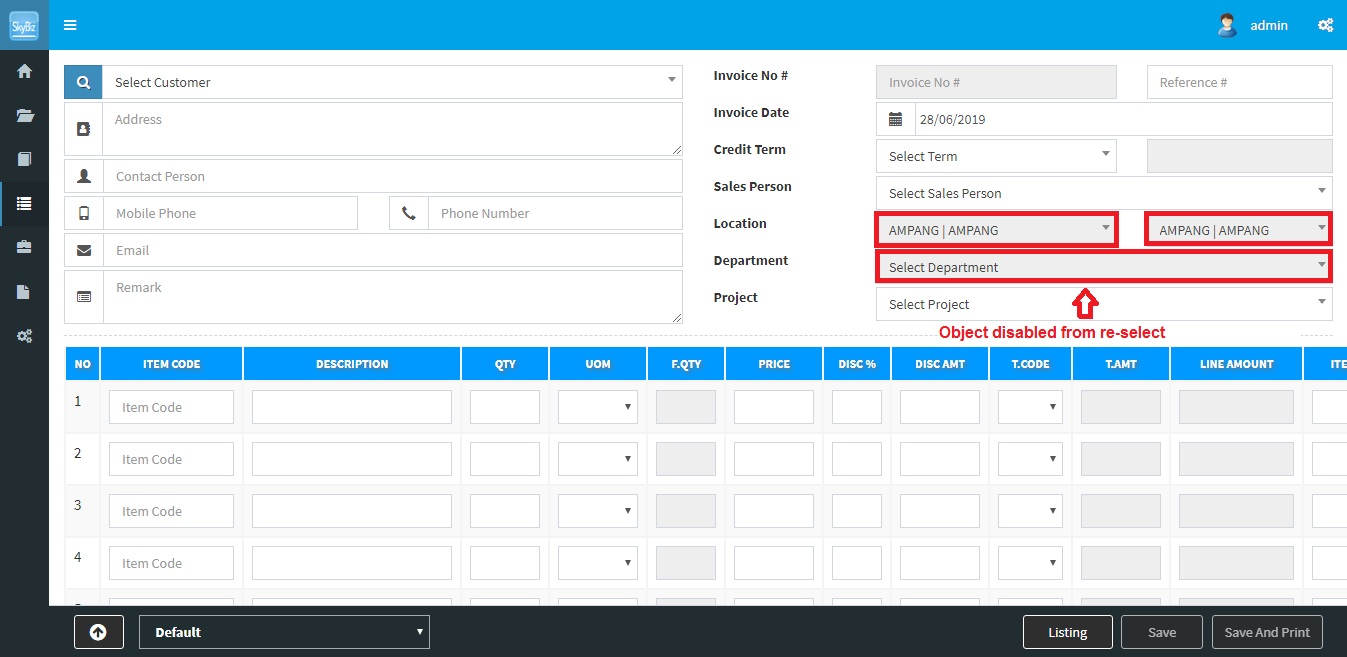
Task: Click the Save And Print button
Action: (x=1267, y=632)
